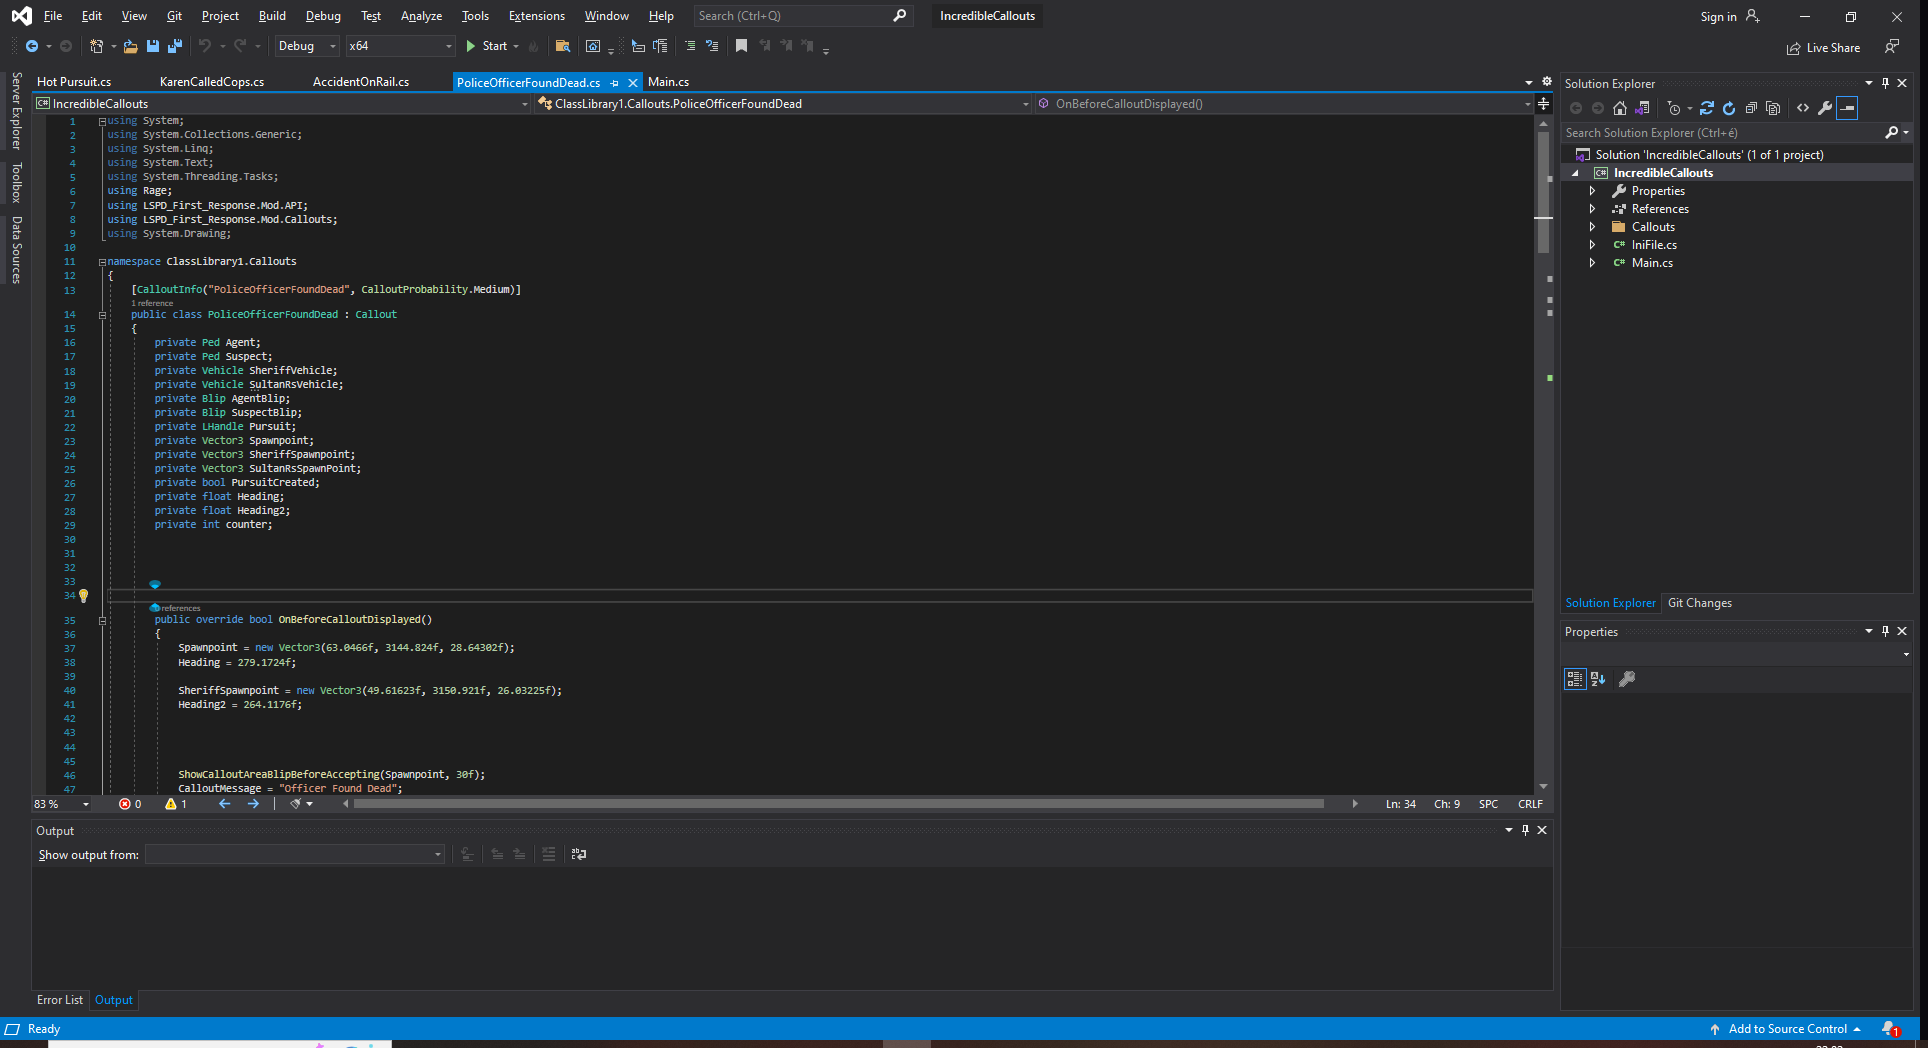The image size is (1928, 1048).
Task: Click the Save All toolbar icon
Action: (175, 46)
